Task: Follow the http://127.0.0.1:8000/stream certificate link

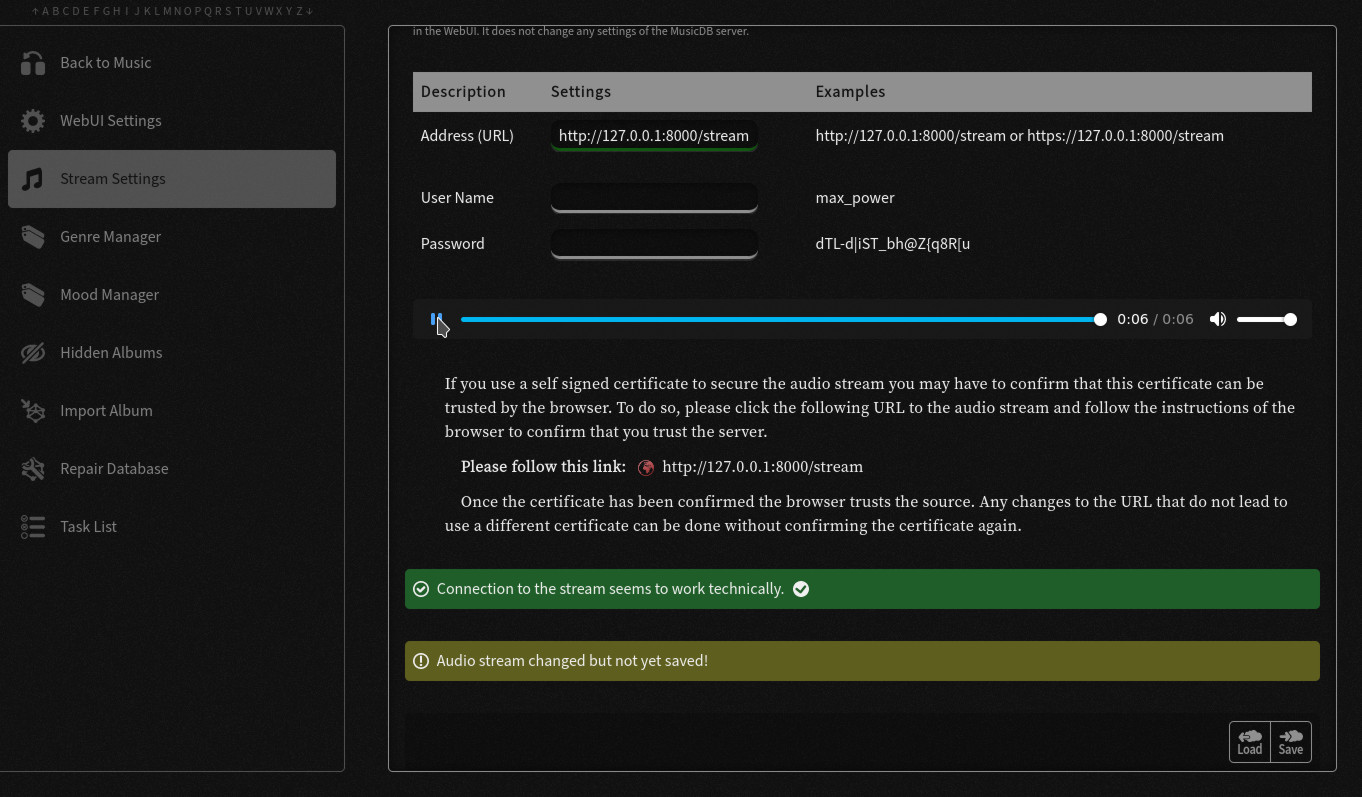Action: click(762, 467)
